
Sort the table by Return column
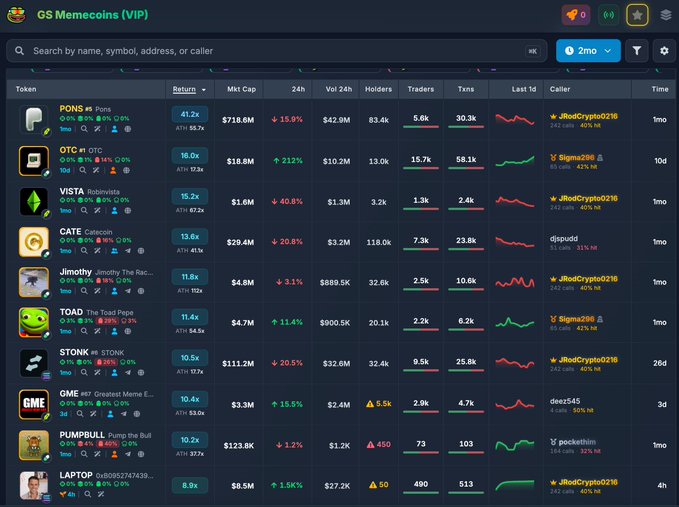coord(189,89)
